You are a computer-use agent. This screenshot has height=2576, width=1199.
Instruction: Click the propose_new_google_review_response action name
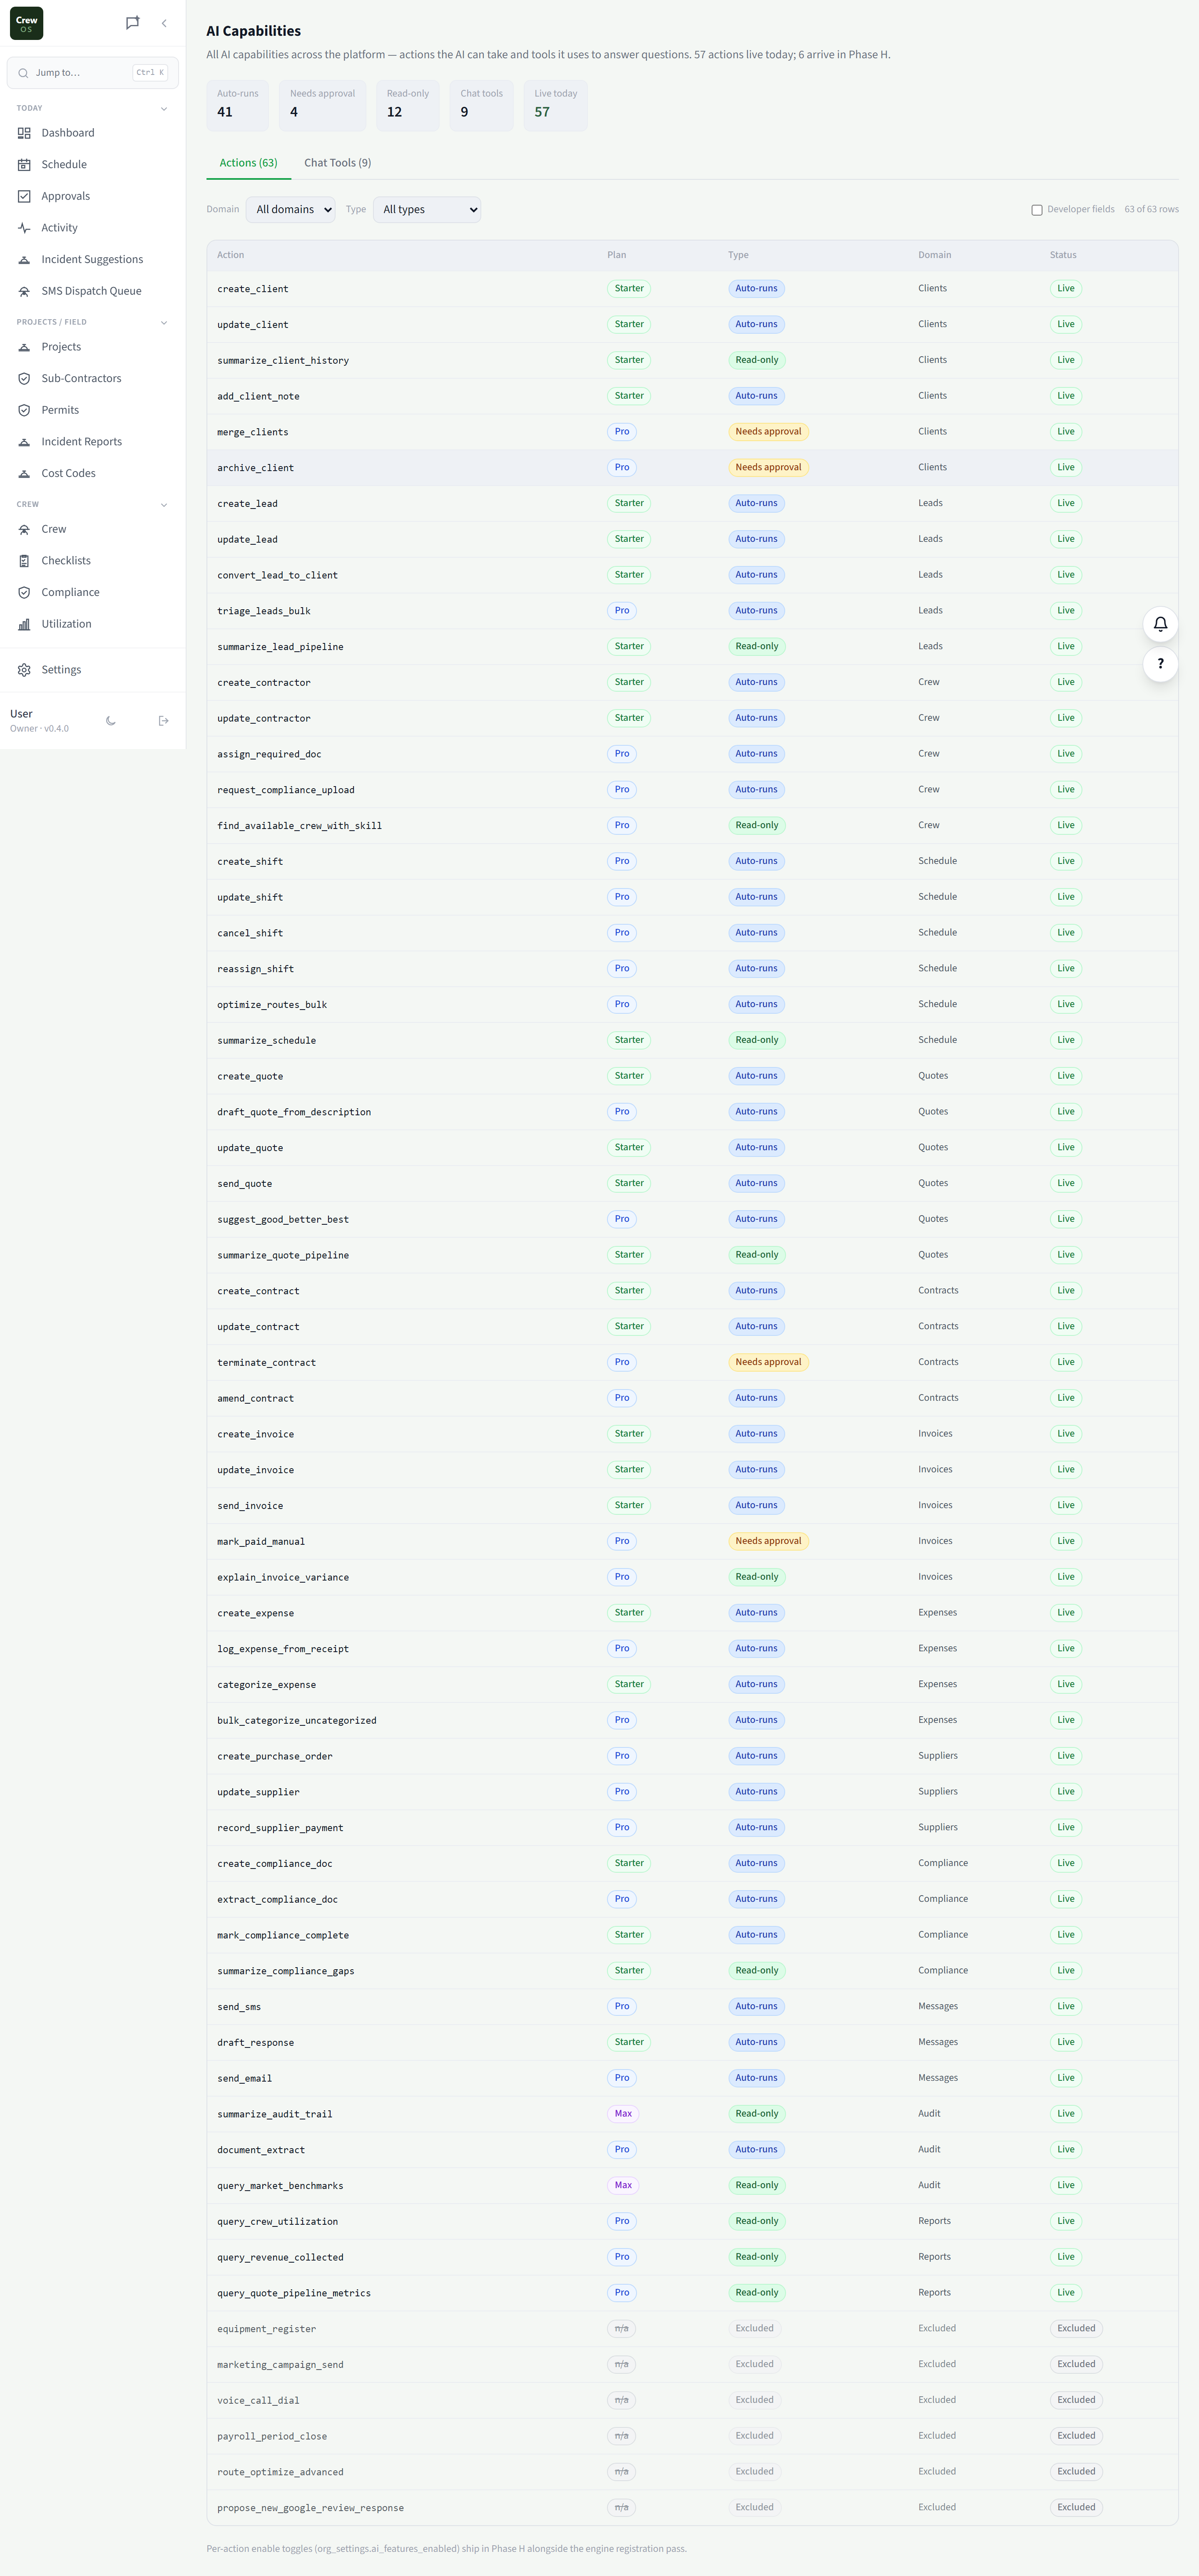(311, 2508)
